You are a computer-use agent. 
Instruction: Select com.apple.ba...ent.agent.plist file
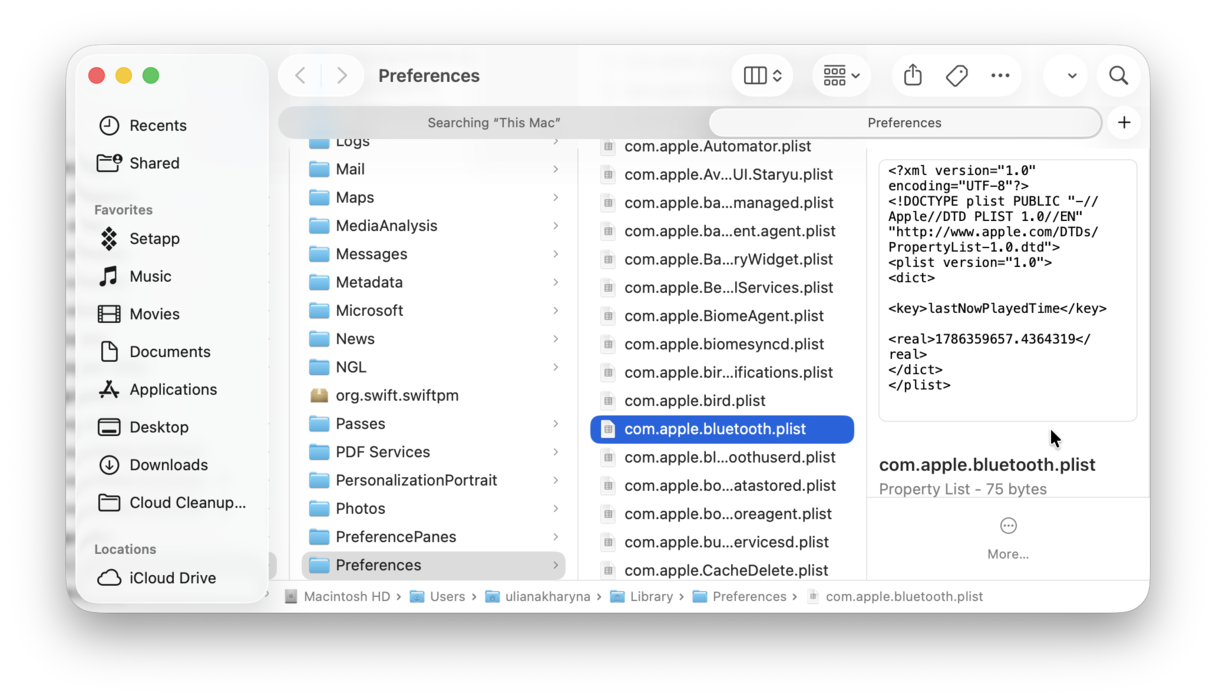[722, 231]
